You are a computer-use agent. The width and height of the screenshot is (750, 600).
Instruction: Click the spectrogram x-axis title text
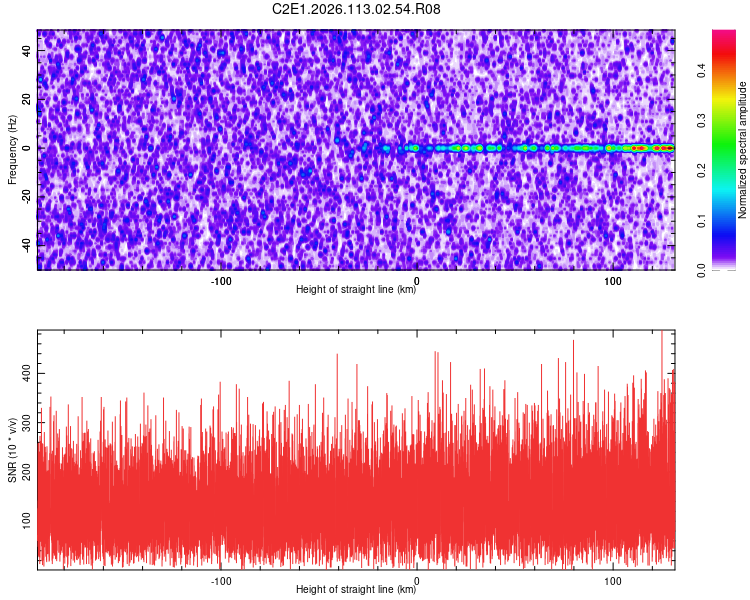click(x=356, y=289)
